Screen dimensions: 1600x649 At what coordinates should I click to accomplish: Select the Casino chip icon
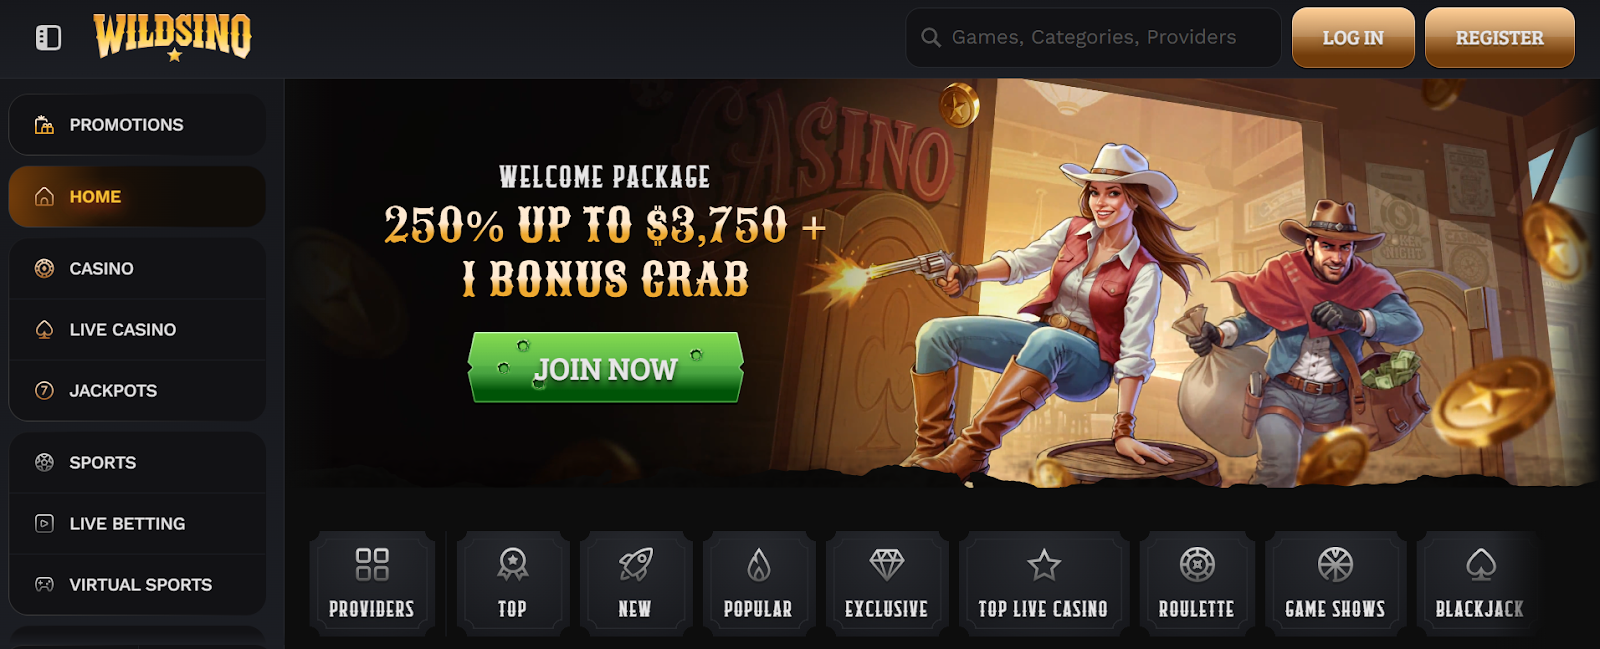[44, 268]
